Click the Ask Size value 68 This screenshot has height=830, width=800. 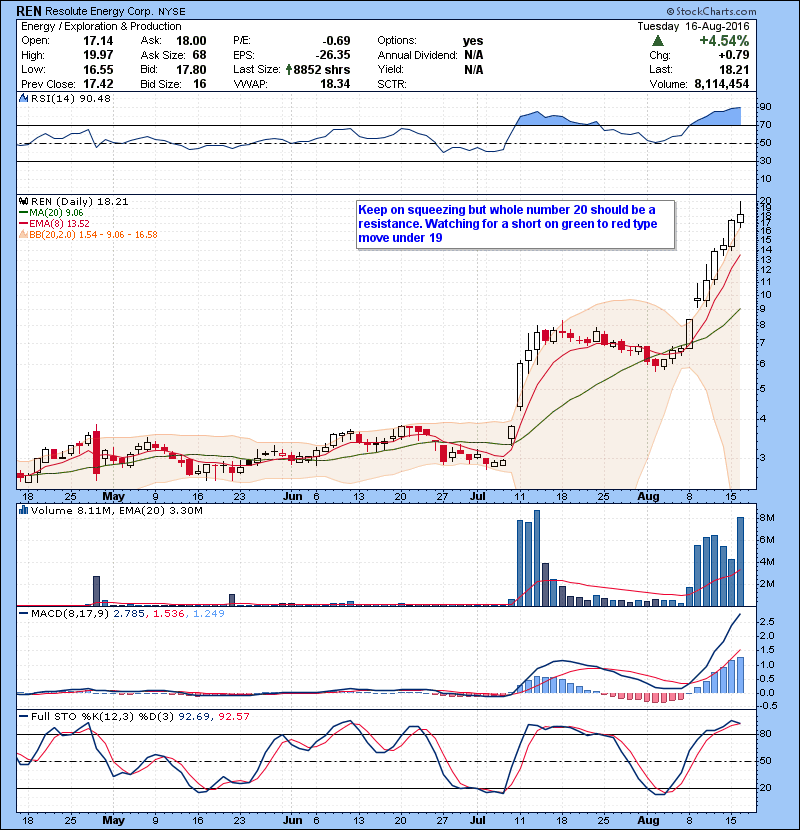click(200, 55)
